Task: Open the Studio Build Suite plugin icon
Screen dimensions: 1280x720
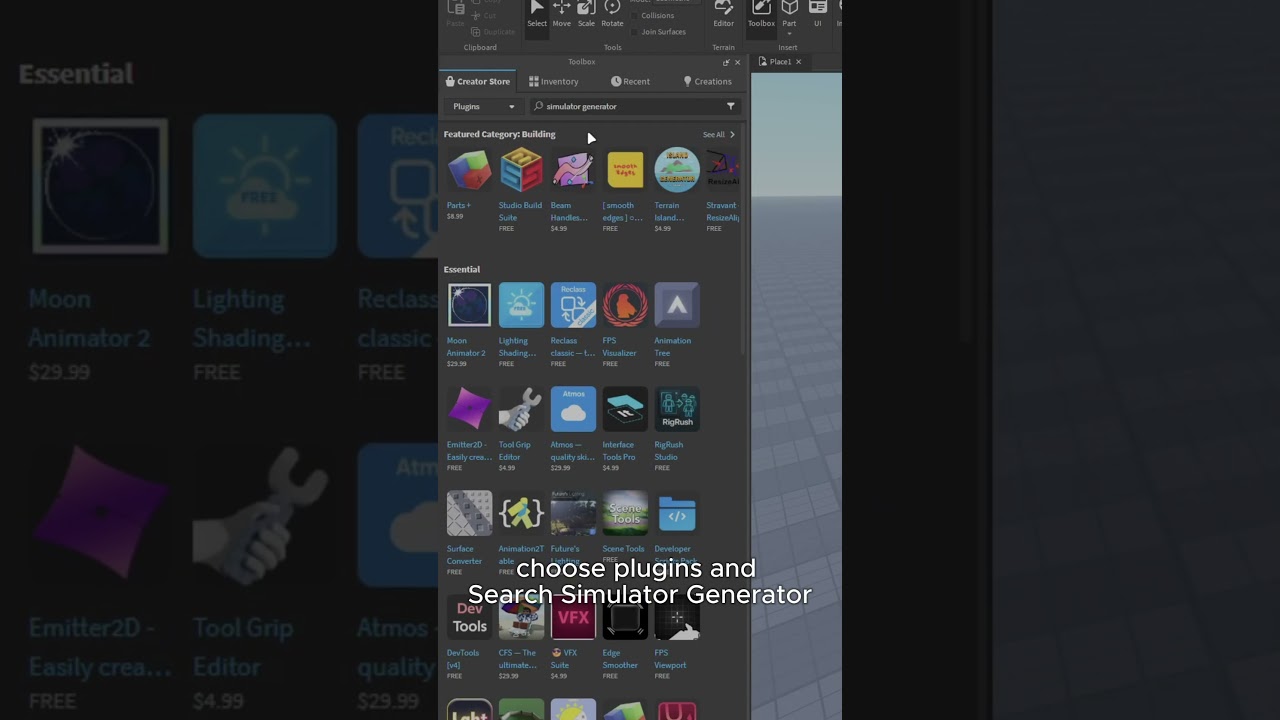Action: tap(521, 170)
